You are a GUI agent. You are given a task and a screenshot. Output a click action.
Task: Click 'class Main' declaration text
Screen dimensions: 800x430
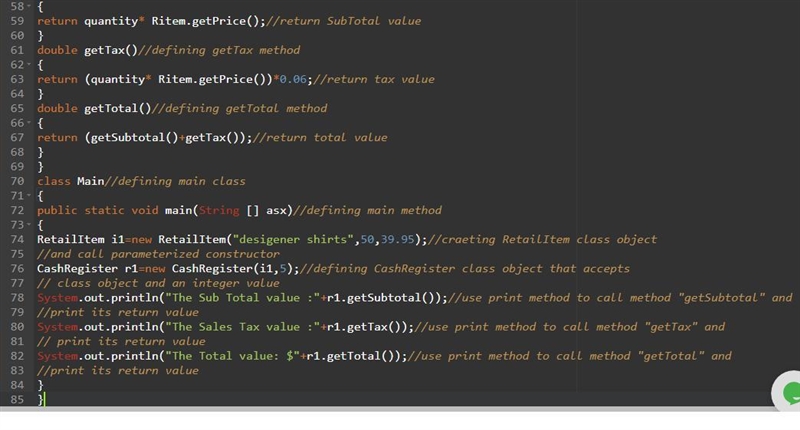[70, 182]
